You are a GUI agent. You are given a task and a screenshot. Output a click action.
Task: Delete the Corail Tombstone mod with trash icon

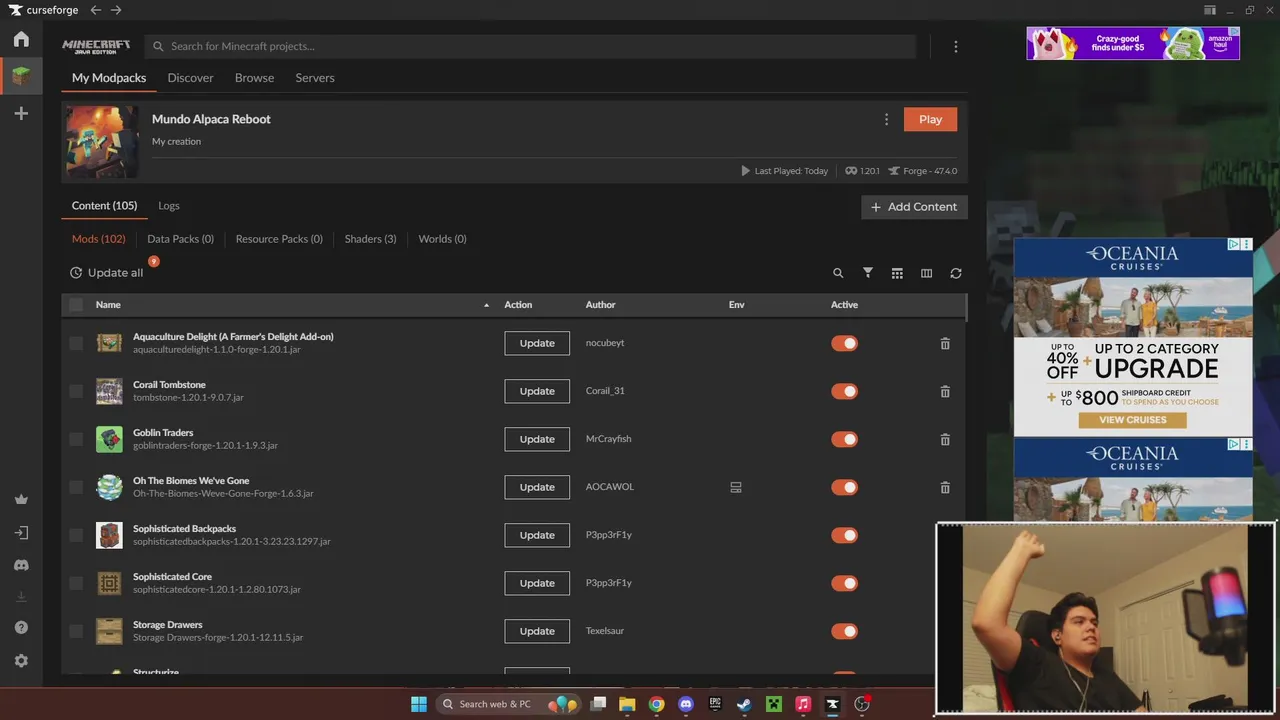tap(945, 391)
